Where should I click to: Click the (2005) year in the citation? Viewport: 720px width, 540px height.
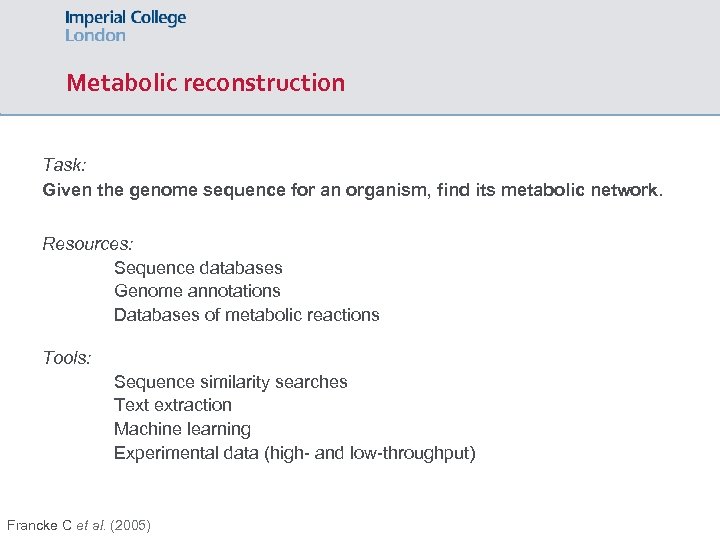(130, 525)
